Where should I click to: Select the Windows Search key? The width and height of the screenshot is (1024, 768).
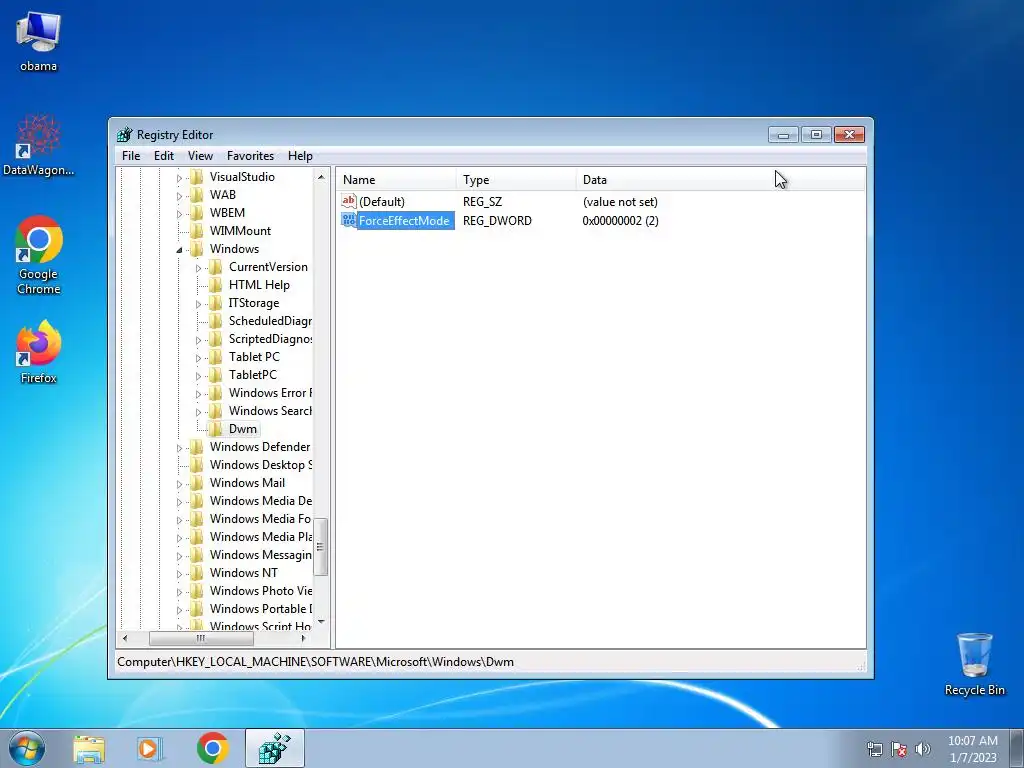[270, 411]
